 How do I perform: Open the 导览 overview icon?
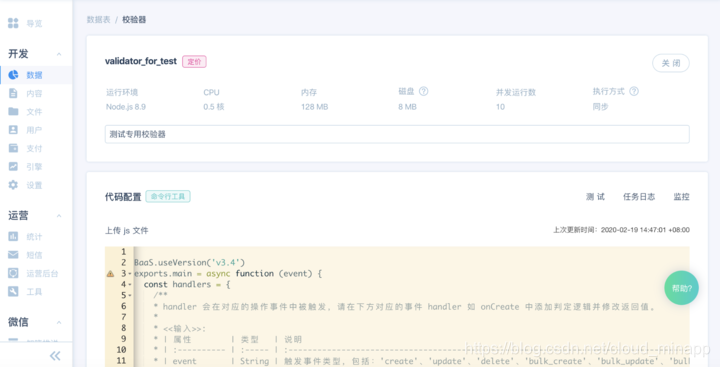(x=13, y=23)
